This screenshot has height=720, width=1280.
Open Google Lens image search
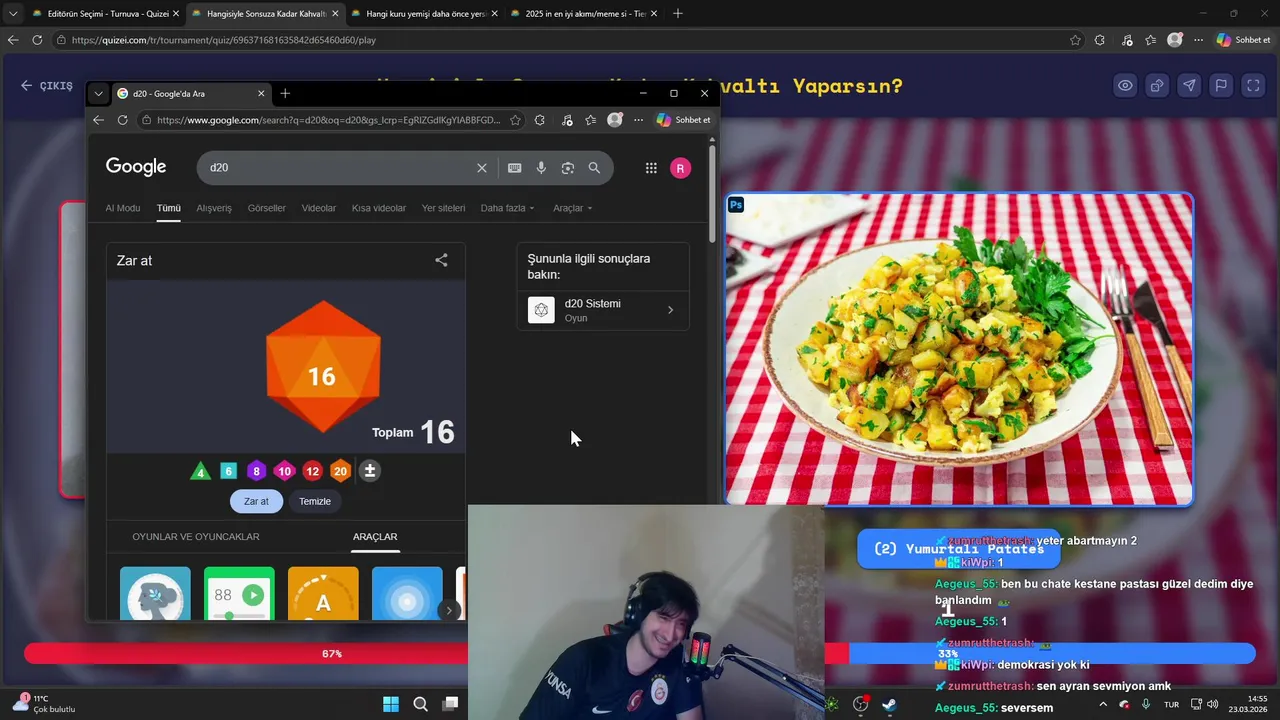tap(567, 168)
